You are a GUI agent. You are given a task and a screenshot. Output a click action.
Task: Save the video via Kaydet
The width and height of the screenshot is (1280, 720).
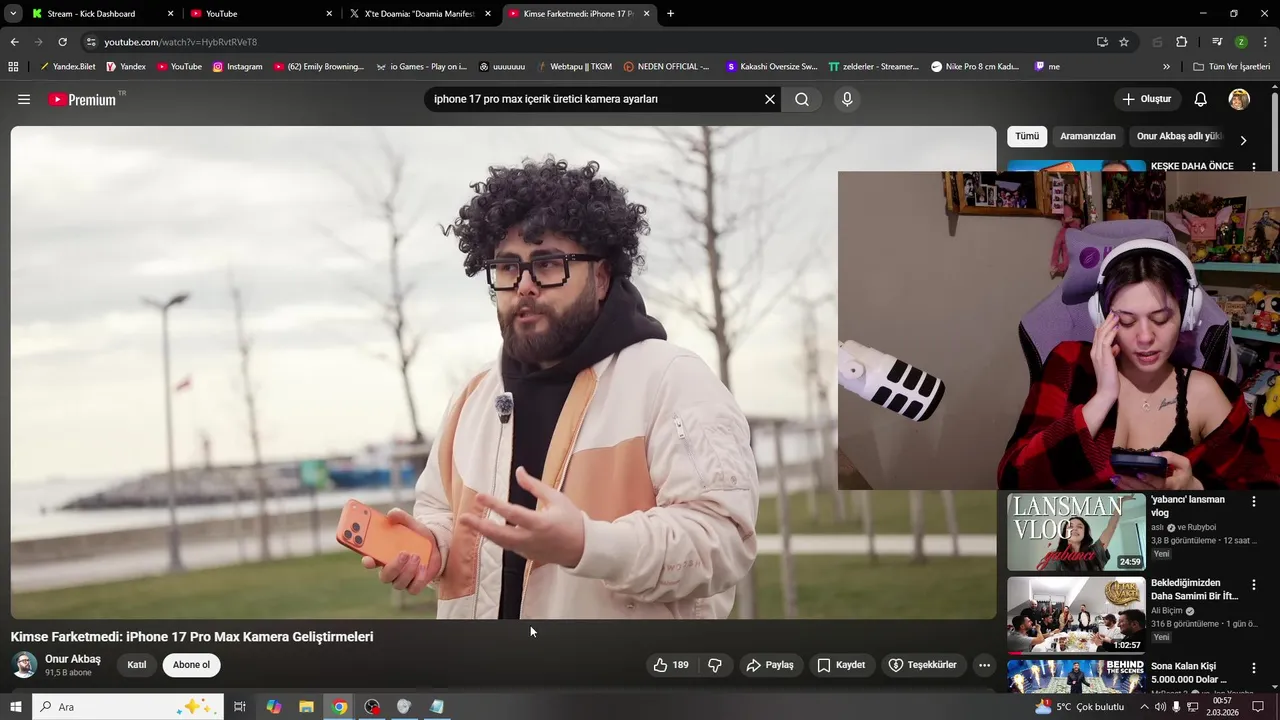click(841, 665)
